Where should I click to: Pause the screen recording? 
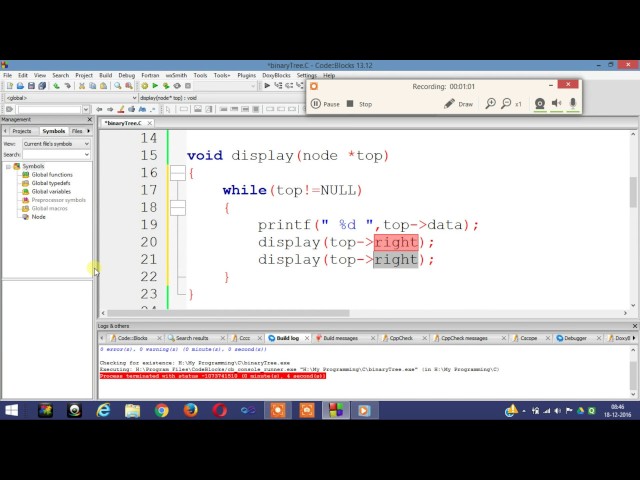[x=325, y=104]
